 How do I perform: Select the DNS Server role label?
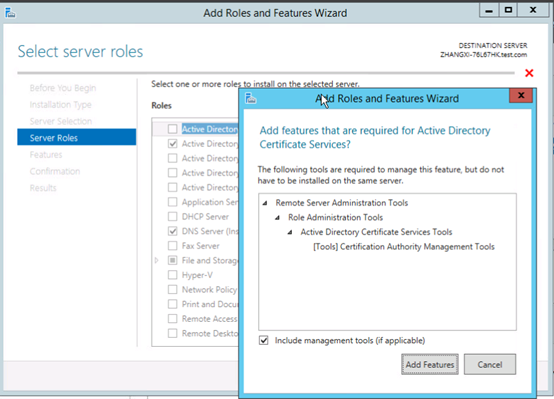[210, 231]
